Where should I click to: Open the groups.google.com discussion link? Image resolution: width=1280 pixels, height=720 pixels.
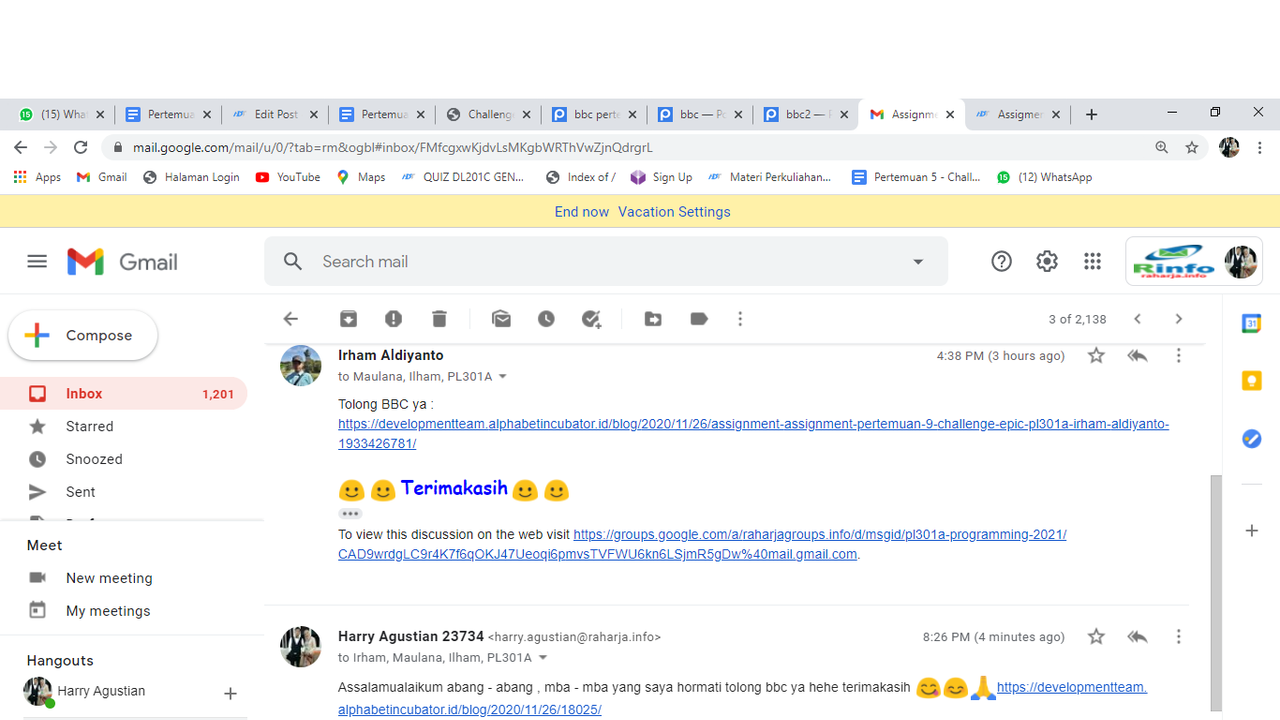(702, 544)
